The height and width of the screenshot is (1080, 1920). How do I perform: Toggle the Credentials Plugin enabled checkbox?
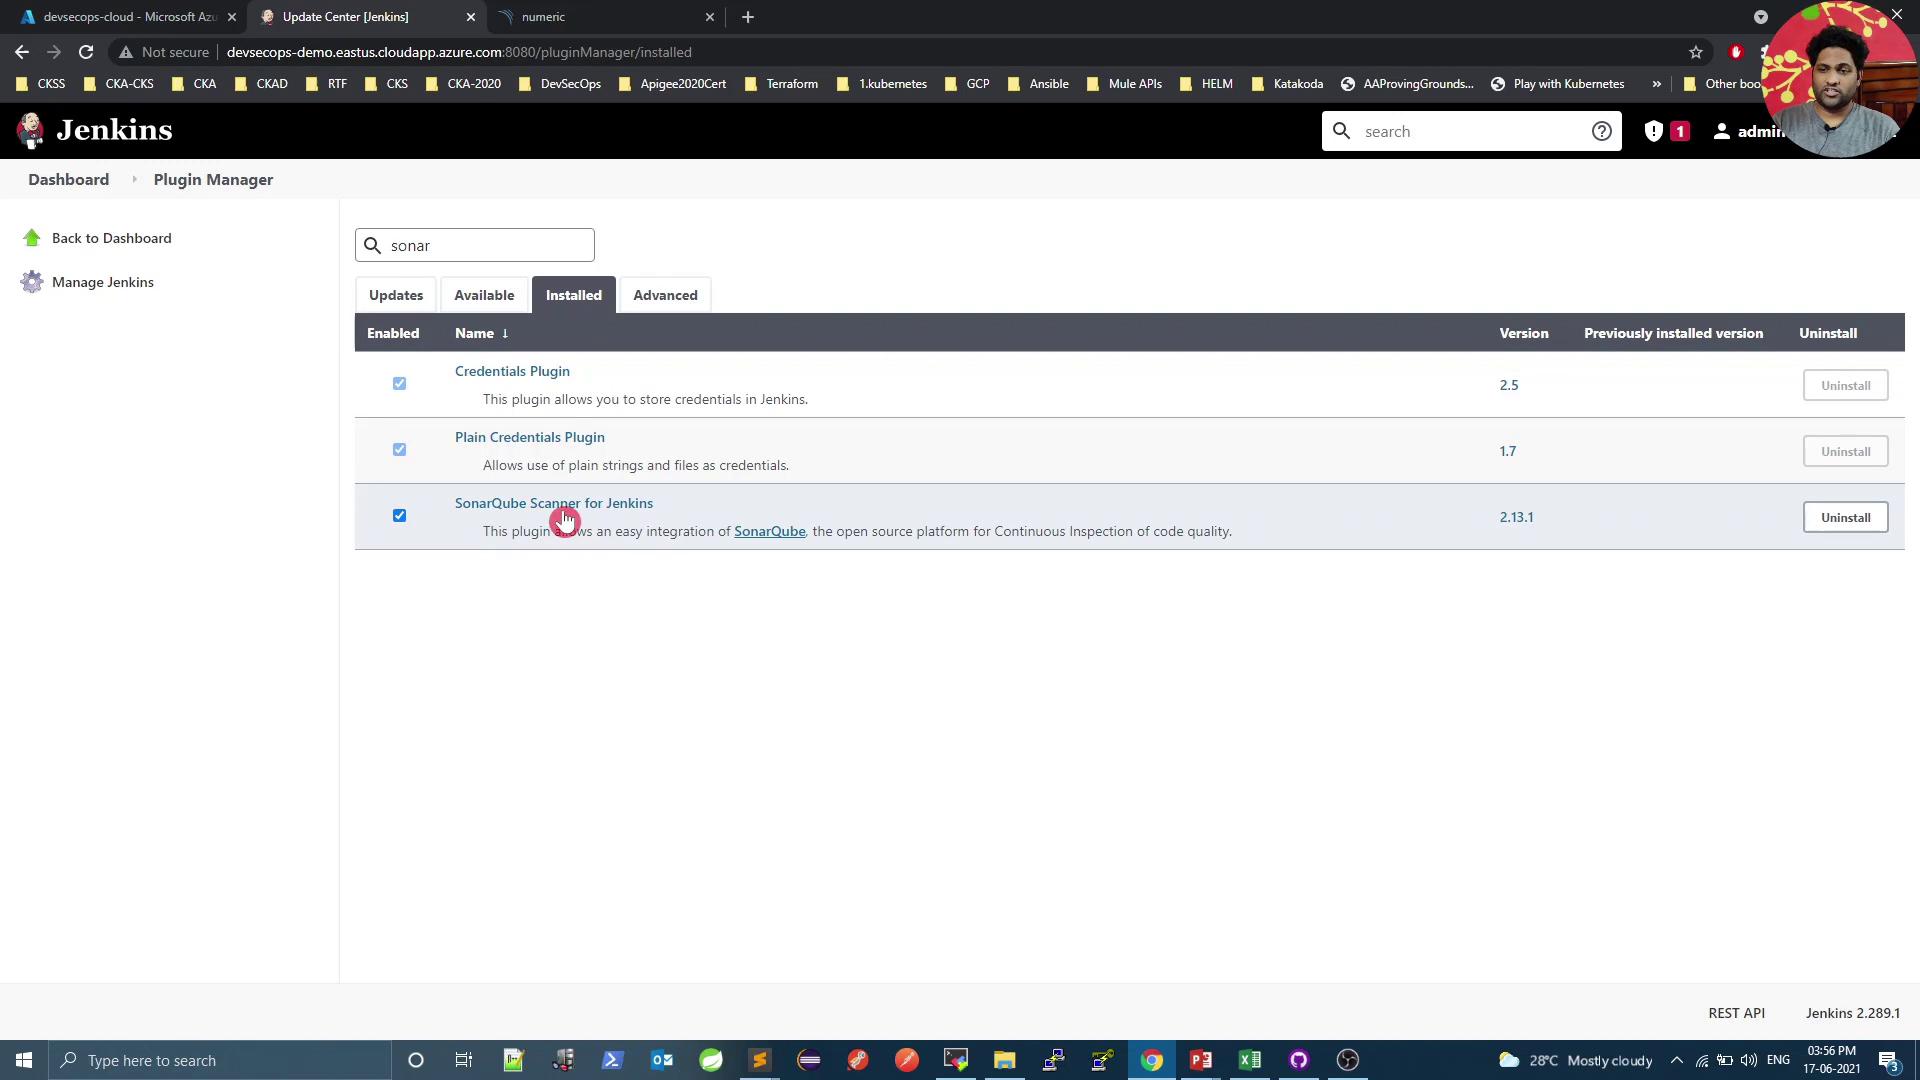(x=399, y=384)
